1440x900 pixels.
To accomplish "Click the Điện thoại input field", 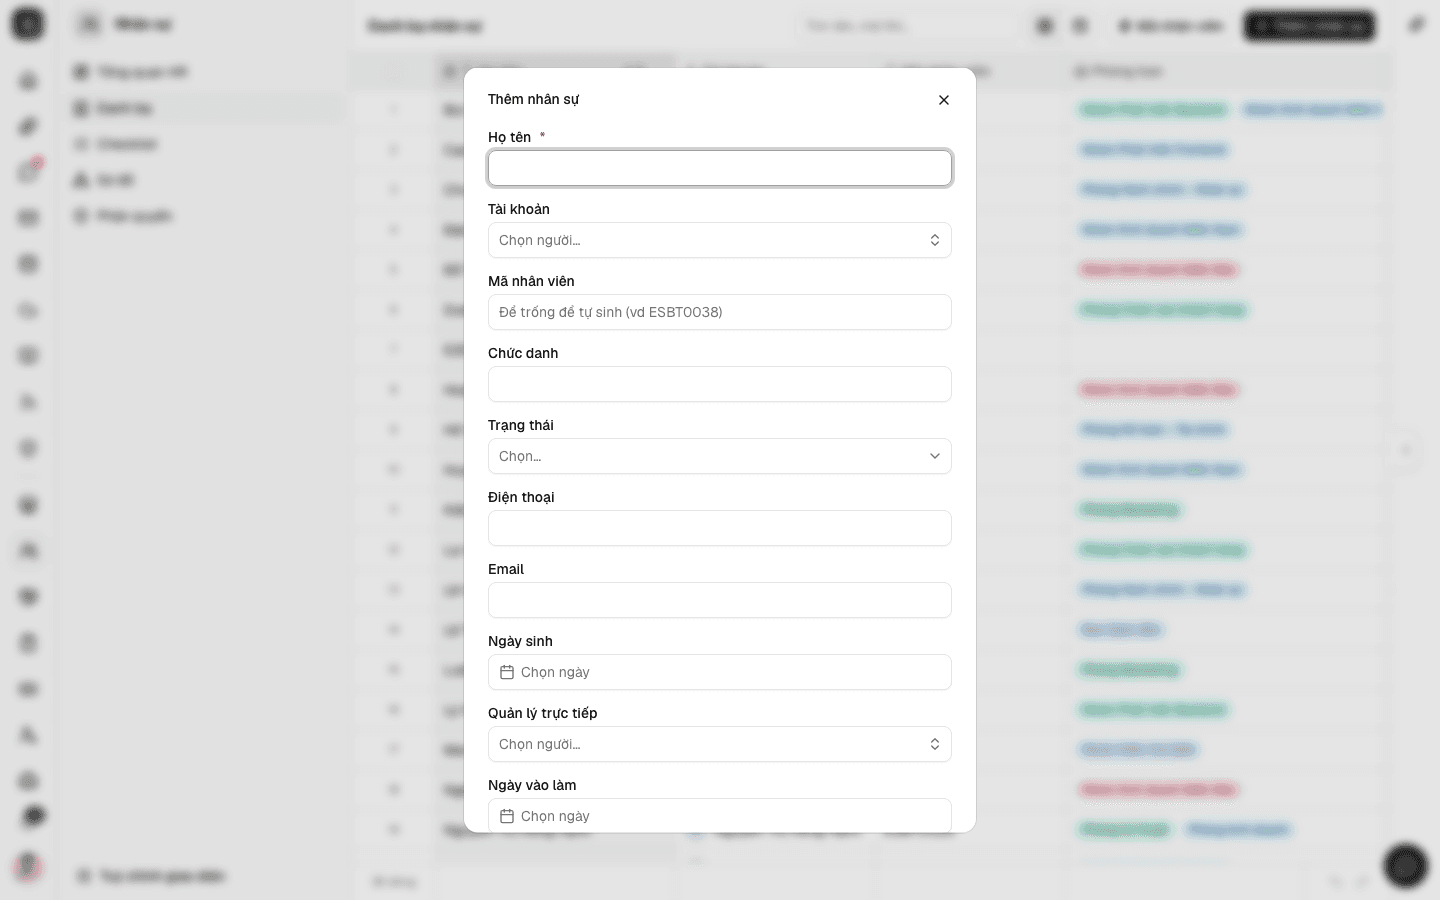I will 720,528.
